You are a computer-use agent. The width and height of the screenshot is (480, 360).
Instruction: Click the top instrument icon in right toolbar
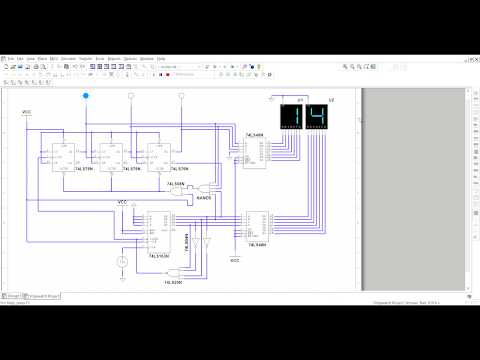(x=476, y=93)
